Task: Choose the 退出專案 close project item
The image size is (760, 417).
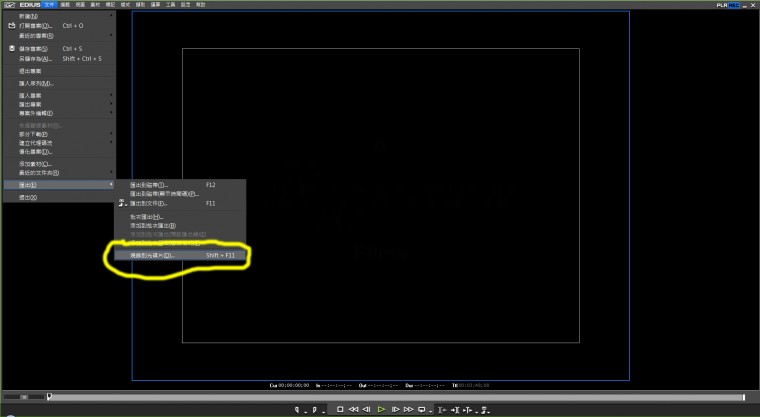Action: coord(59,71)
